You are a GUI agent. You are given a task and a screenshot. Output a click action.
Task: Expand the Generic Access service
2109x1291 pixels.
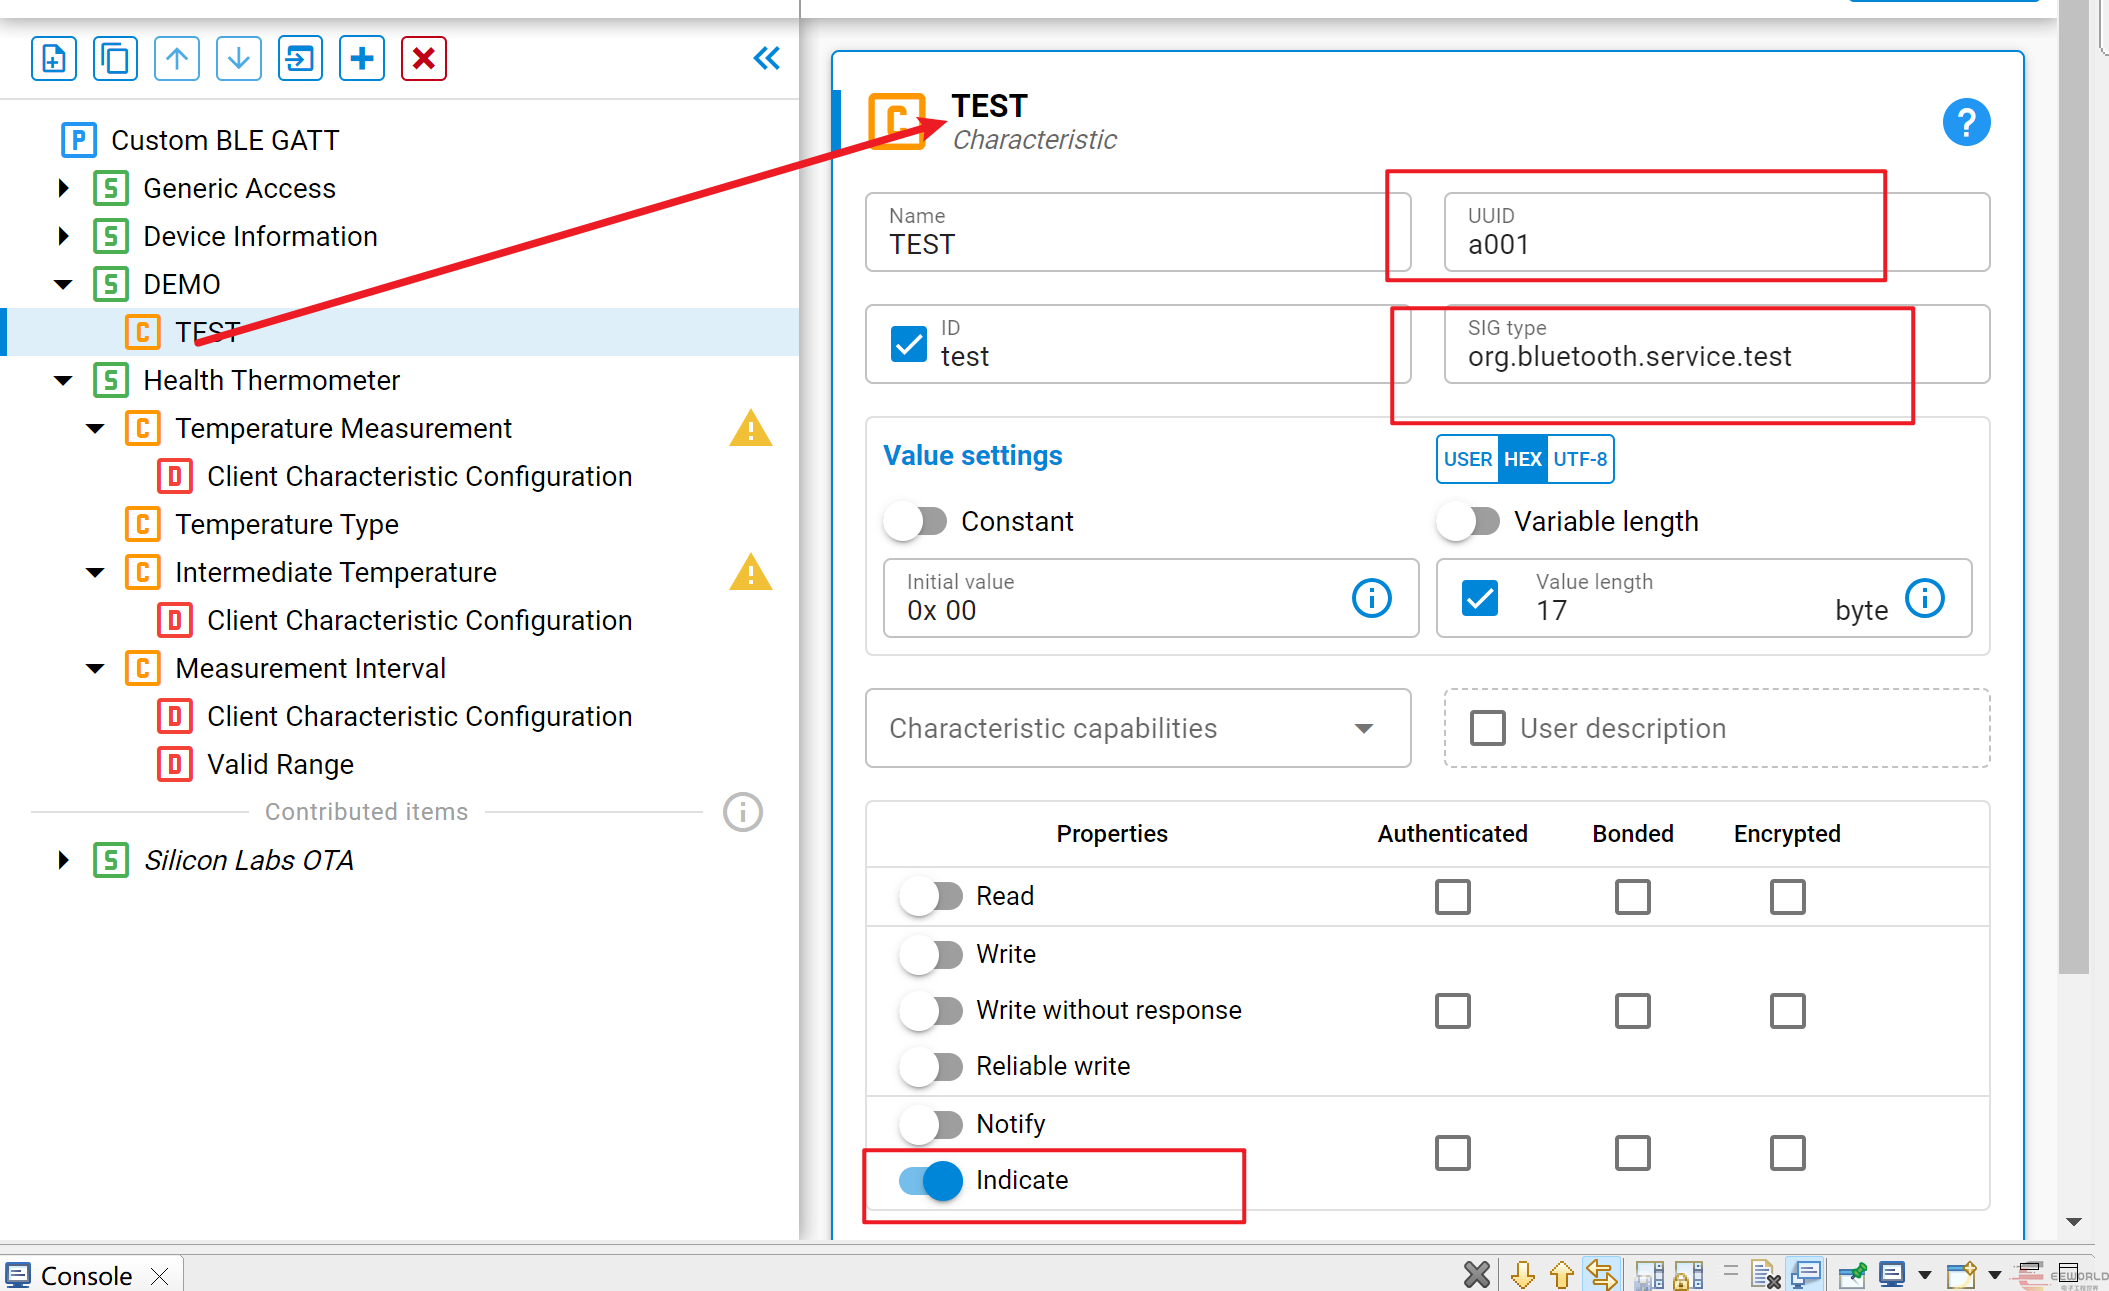coord(64,188)
